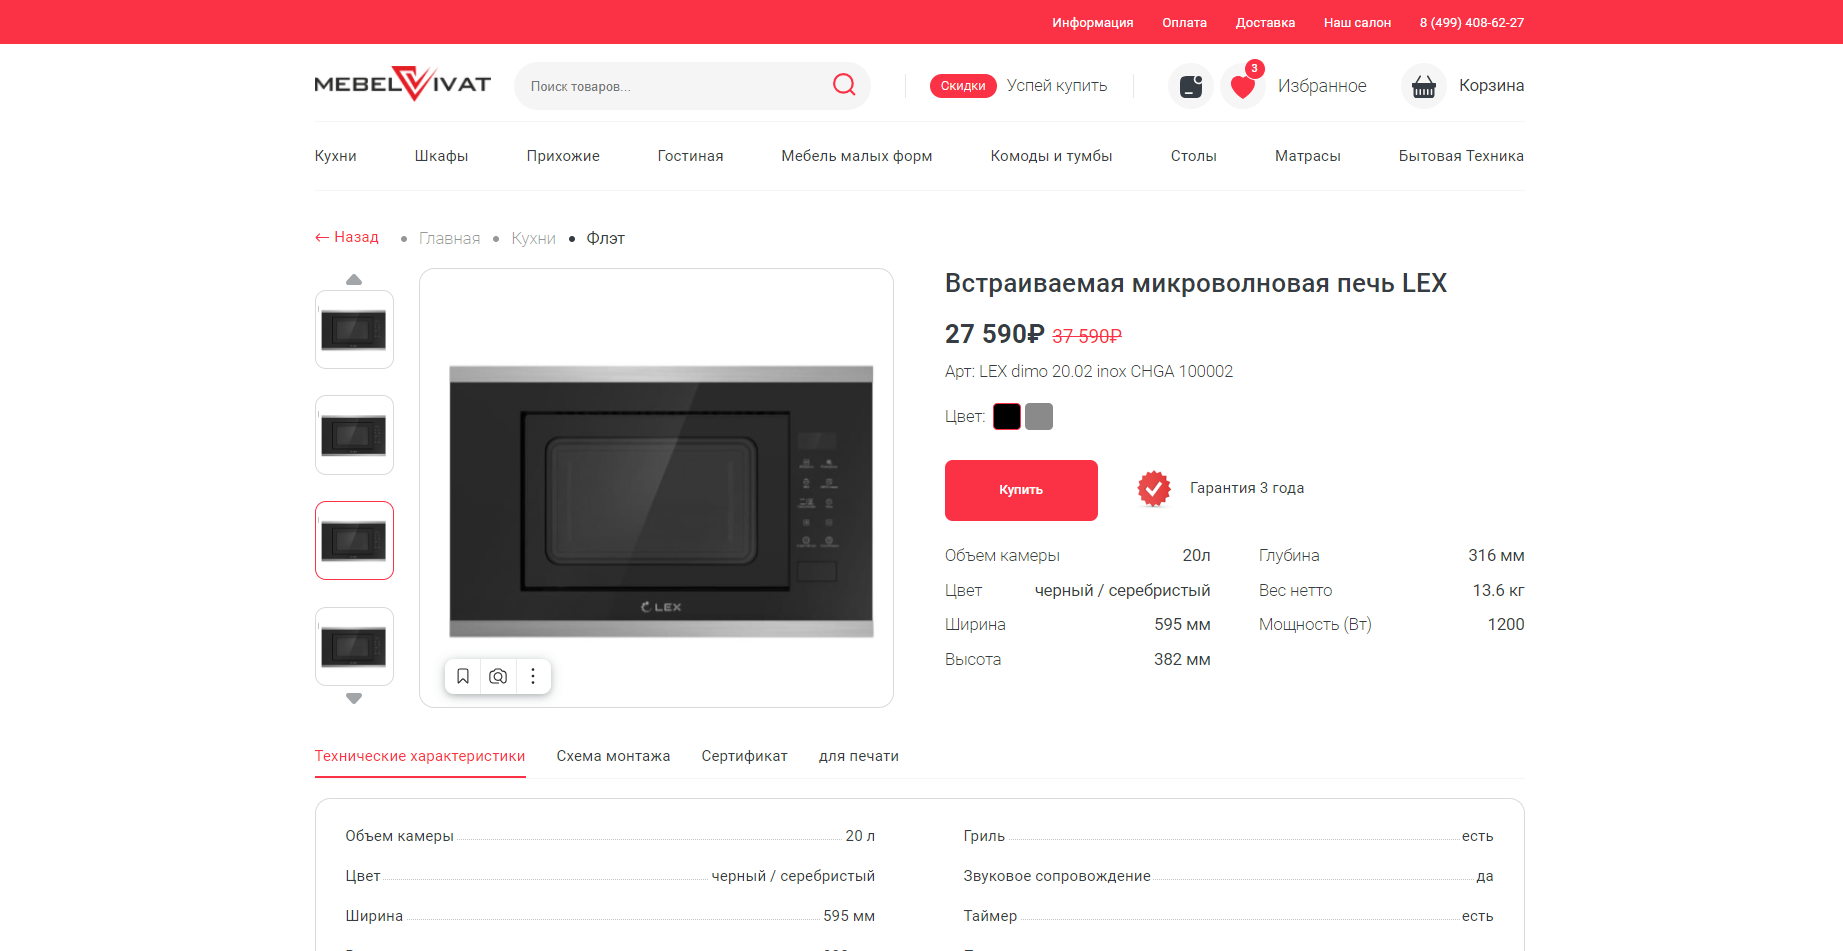
Task: Open the Бытовая Техника category
Action: [x=1461, y=156]
